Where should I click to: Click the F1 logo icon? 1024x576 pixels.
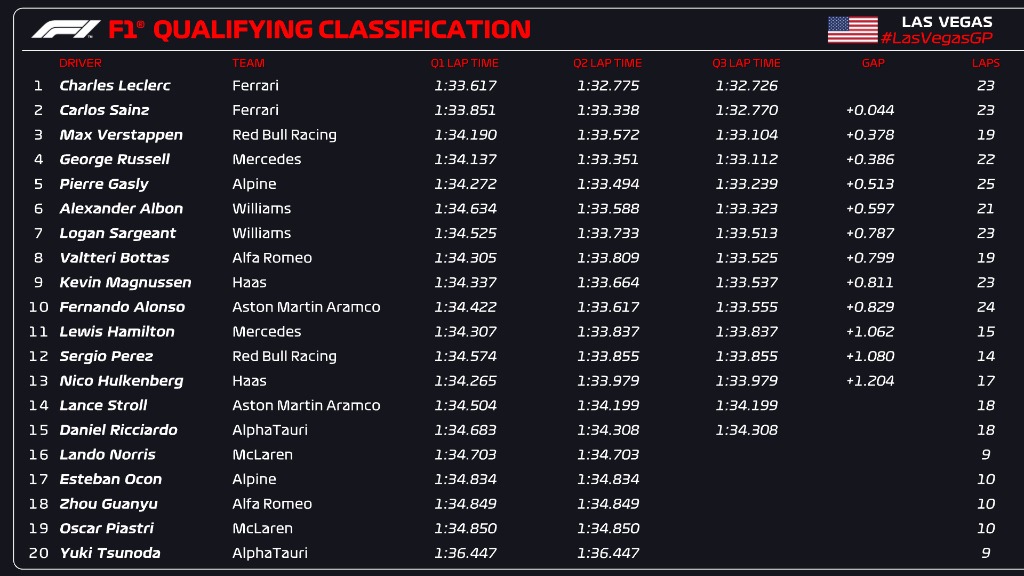tap(66, 29)
